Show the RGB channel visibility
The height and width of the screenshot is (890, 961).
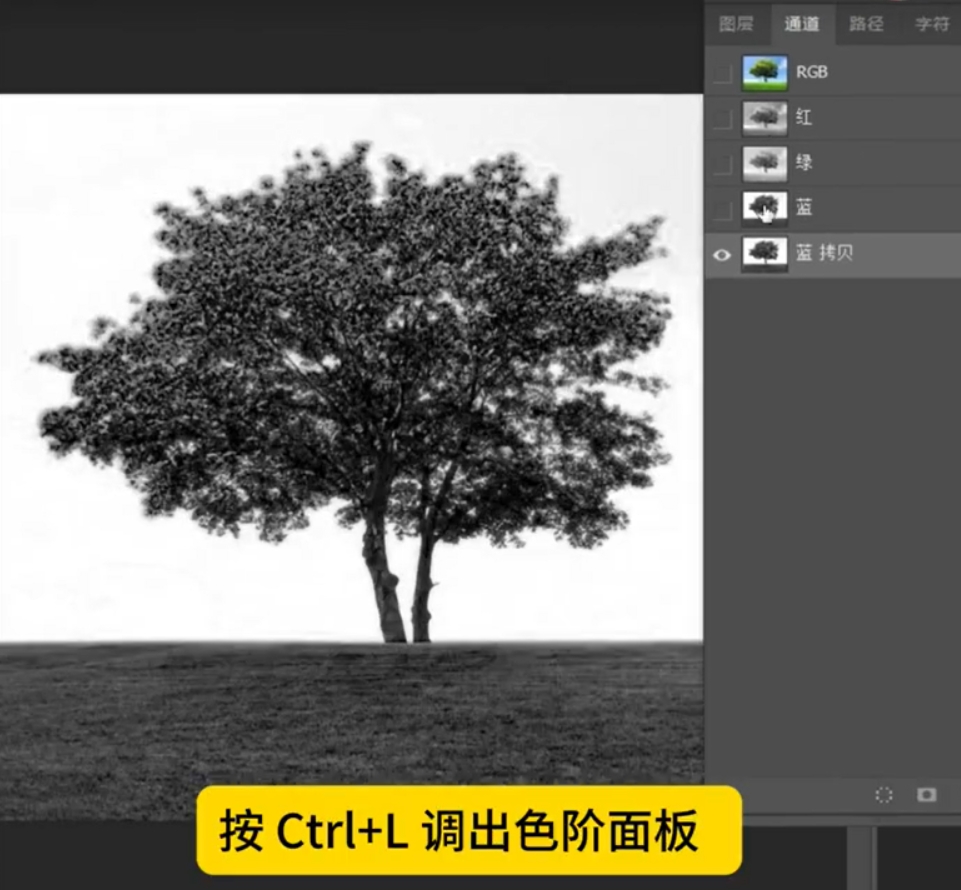click(722, 71)
